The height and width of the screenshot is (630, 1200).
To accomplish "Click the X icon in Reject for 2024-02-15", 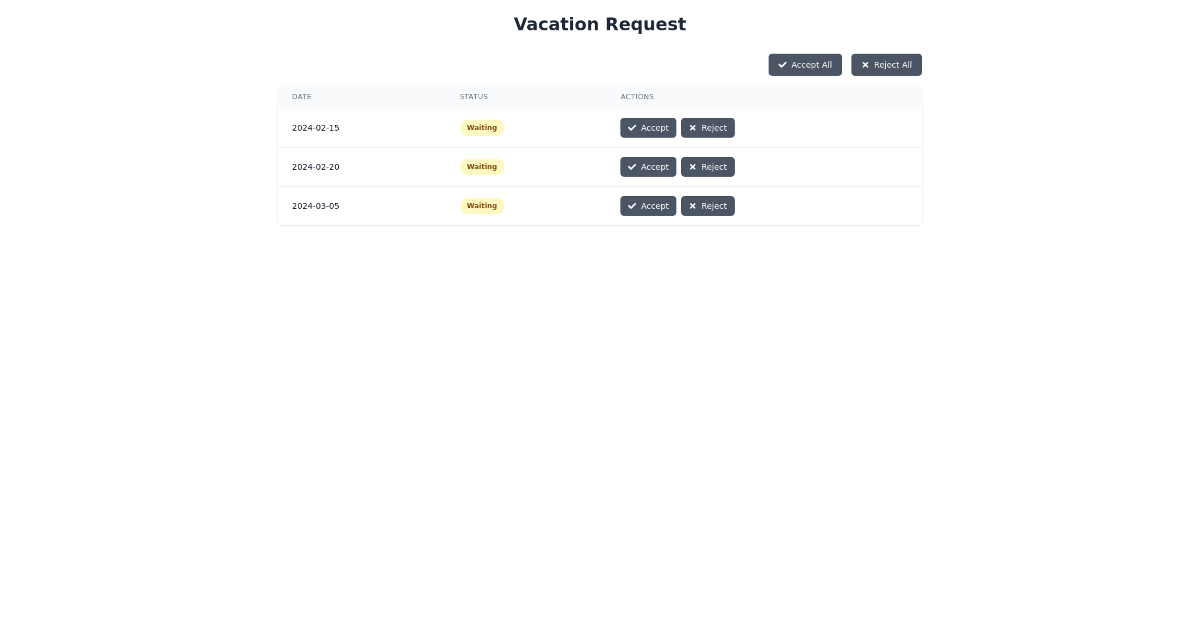I will [x=693, y=128].
